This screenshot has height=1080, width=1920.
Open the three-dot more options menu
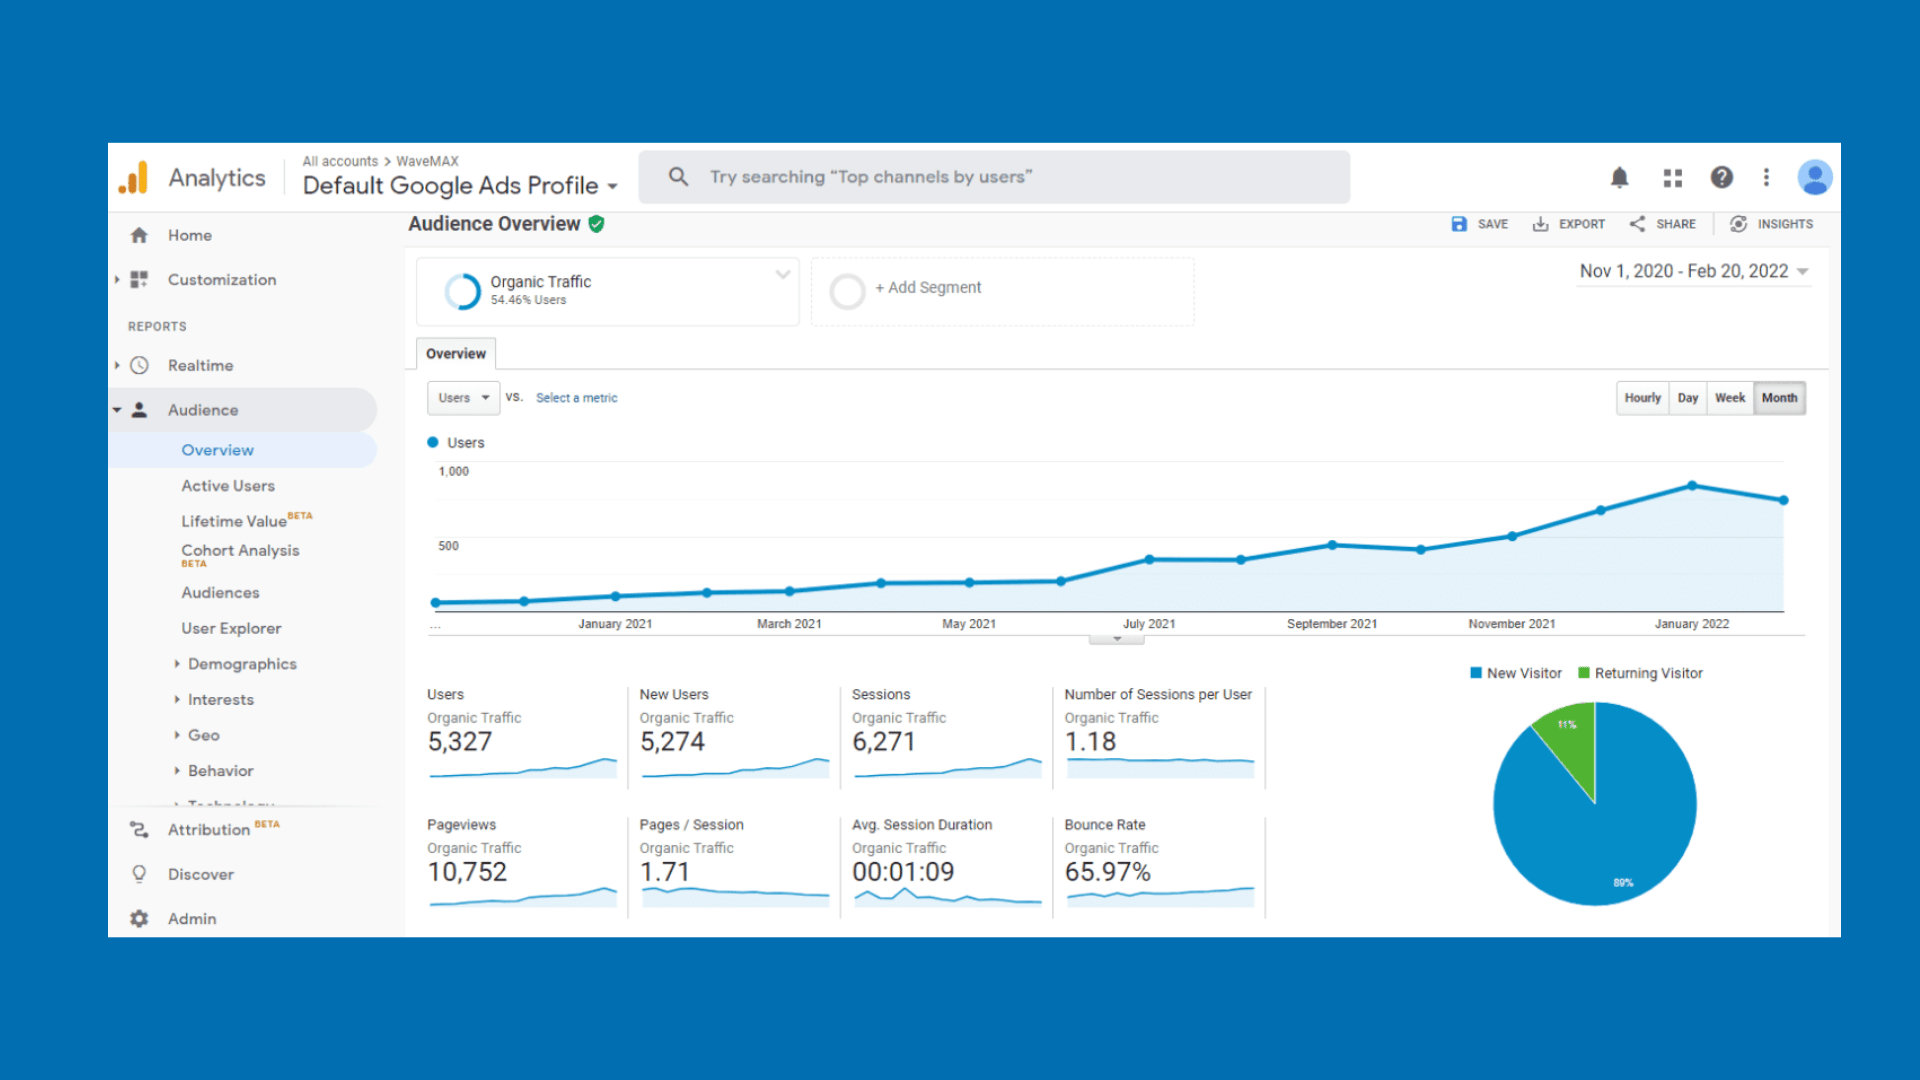[x=1766, y=177]
